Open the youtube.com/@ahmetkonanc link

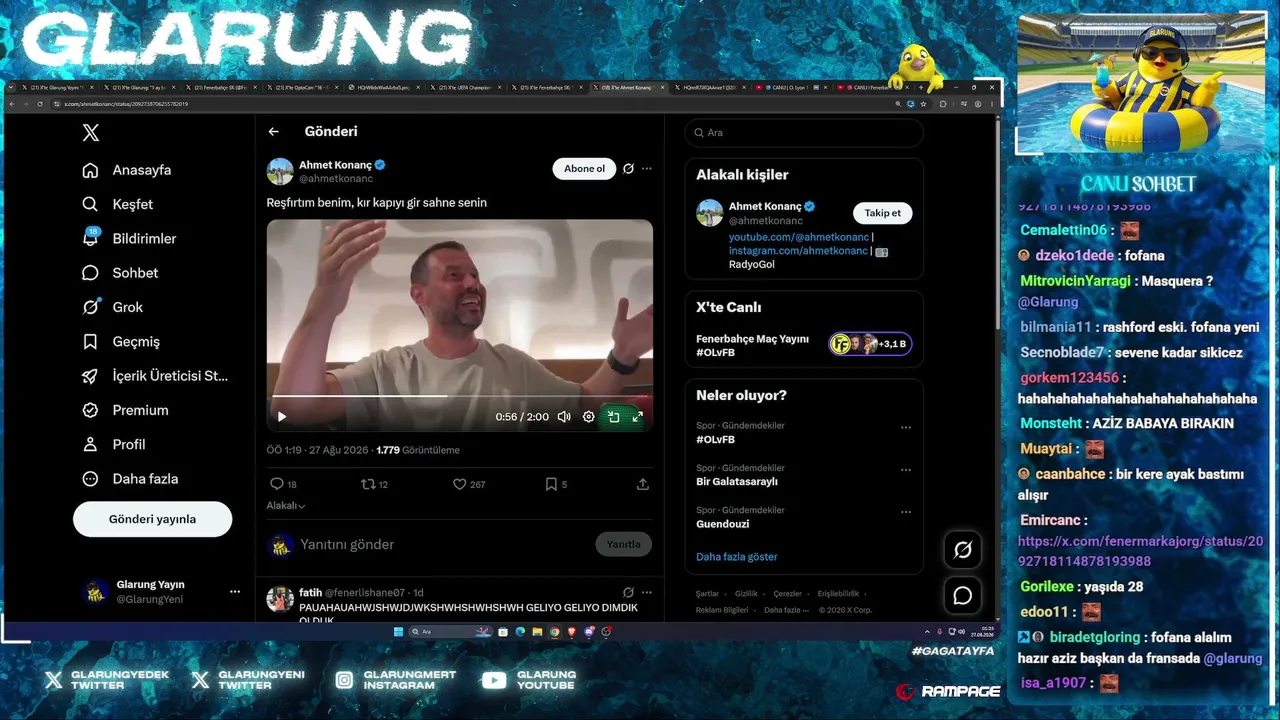pyautogui.click(x=799, y=237)
